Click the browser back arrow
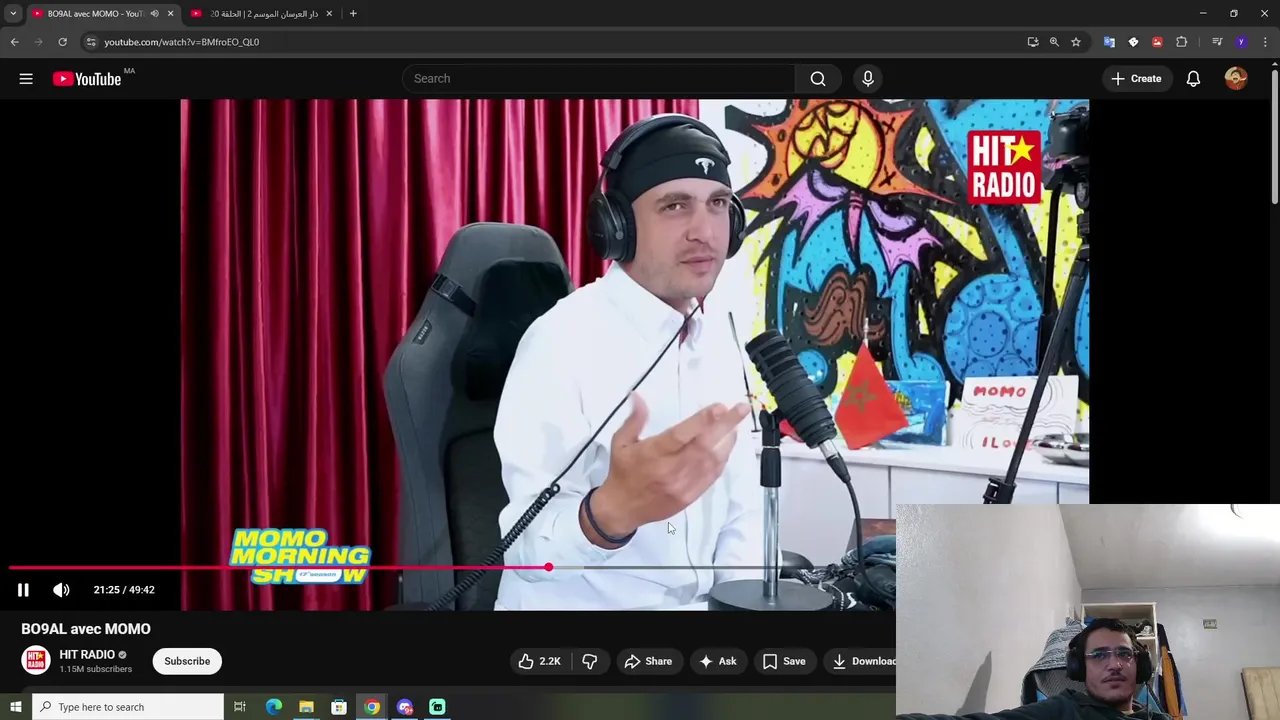 click(14, 42)
